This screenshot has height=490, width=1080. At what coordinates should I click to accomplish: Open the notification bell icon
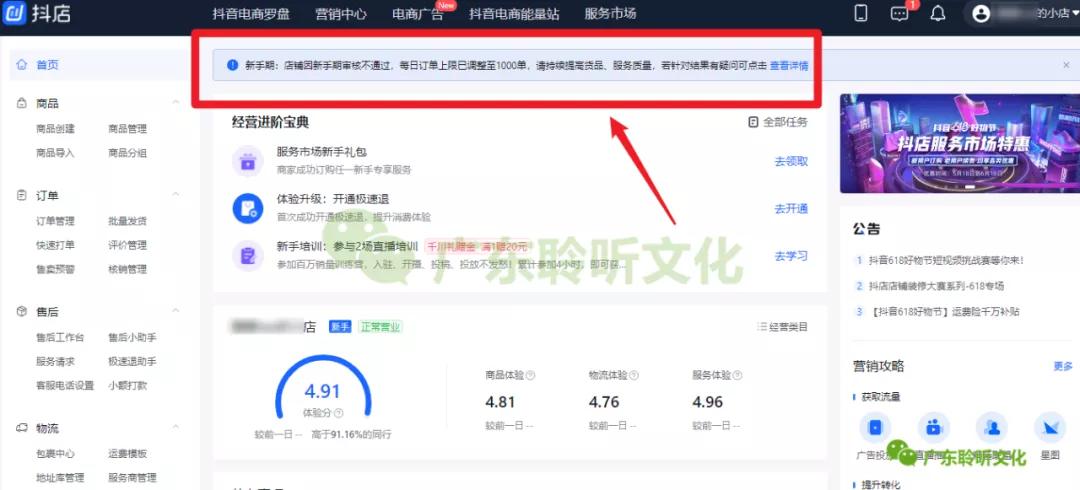937,13
